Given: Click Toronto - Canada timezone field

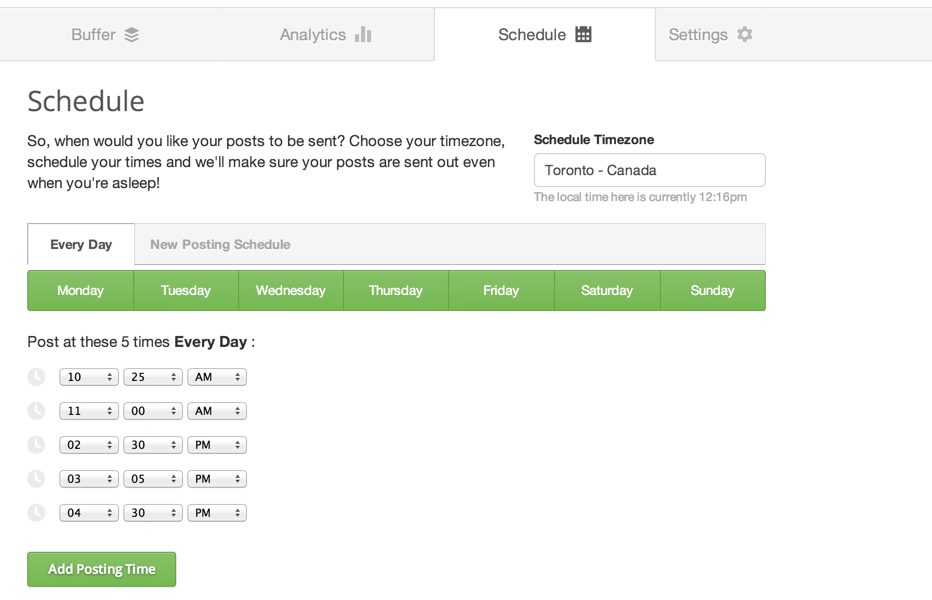Looking at the screenshot, I should click(x=650, y=170).
